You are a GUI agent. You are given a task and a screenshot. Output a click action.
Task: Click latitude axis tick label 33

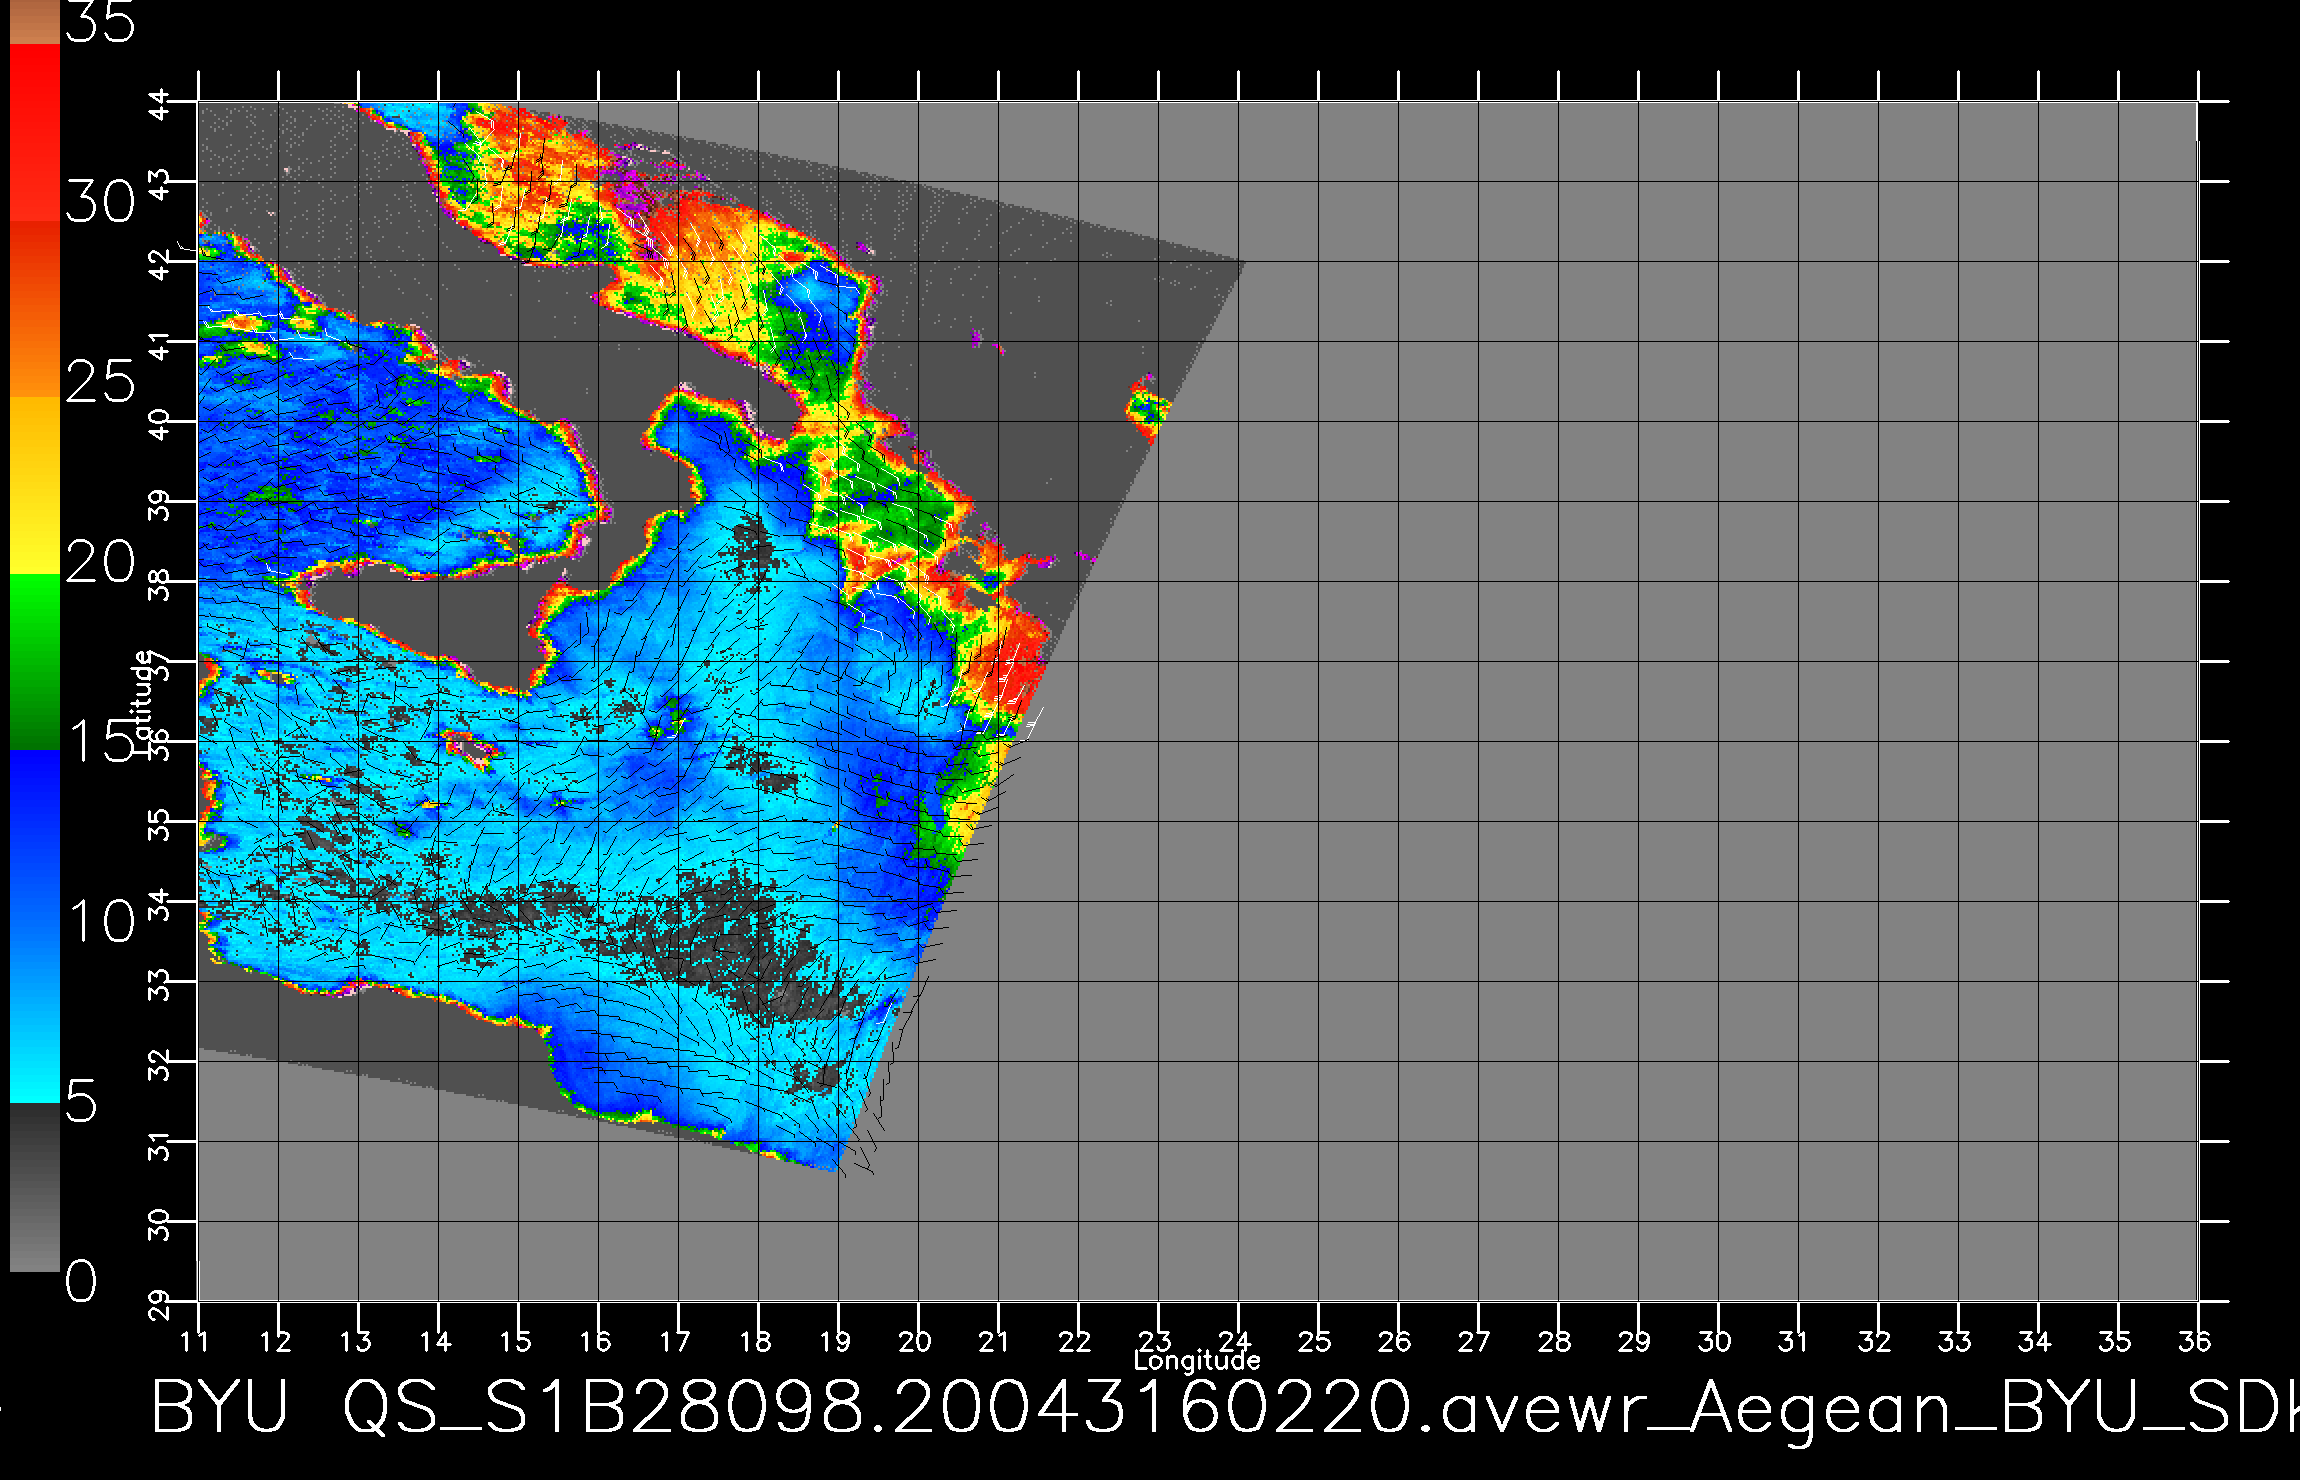160,984
